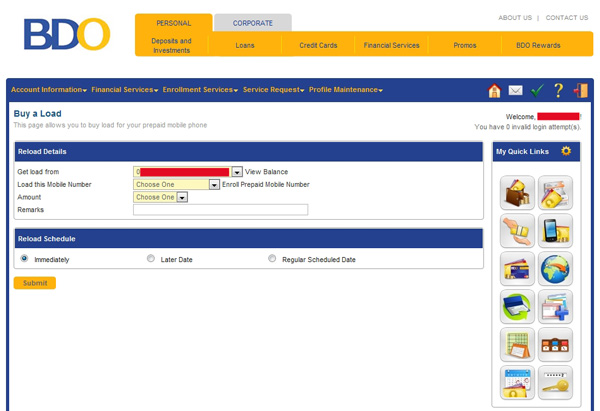
Task: Open help via question mark icon
Action: 558,91
